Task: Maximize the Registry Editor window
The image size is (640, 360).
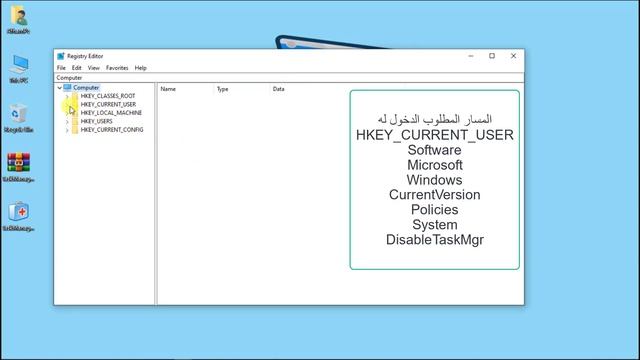Action: pos(492,56)
